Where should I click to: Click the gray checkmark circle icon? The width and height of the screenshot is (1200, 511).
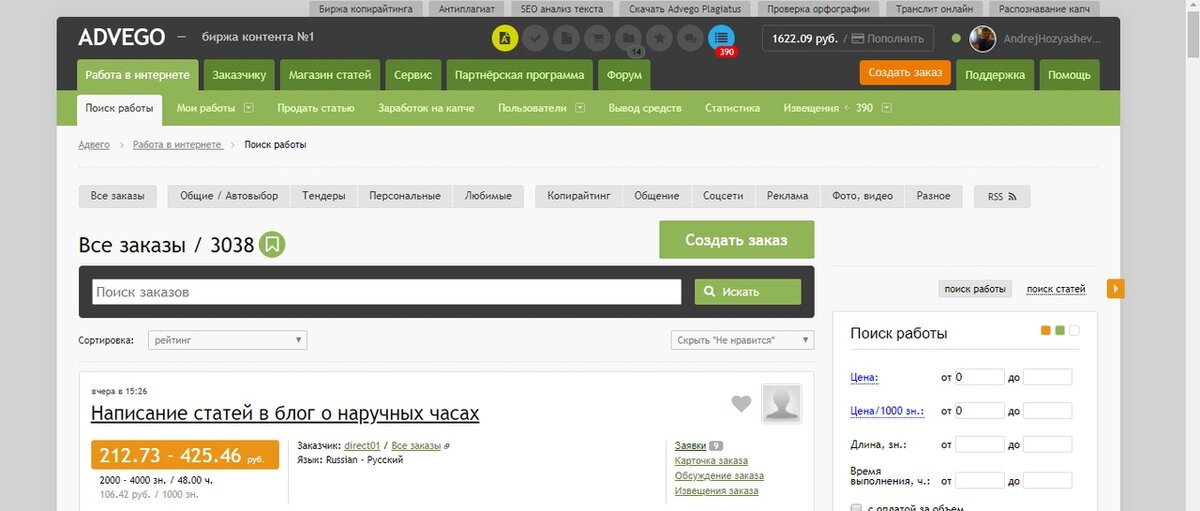(x=536, y=39)
